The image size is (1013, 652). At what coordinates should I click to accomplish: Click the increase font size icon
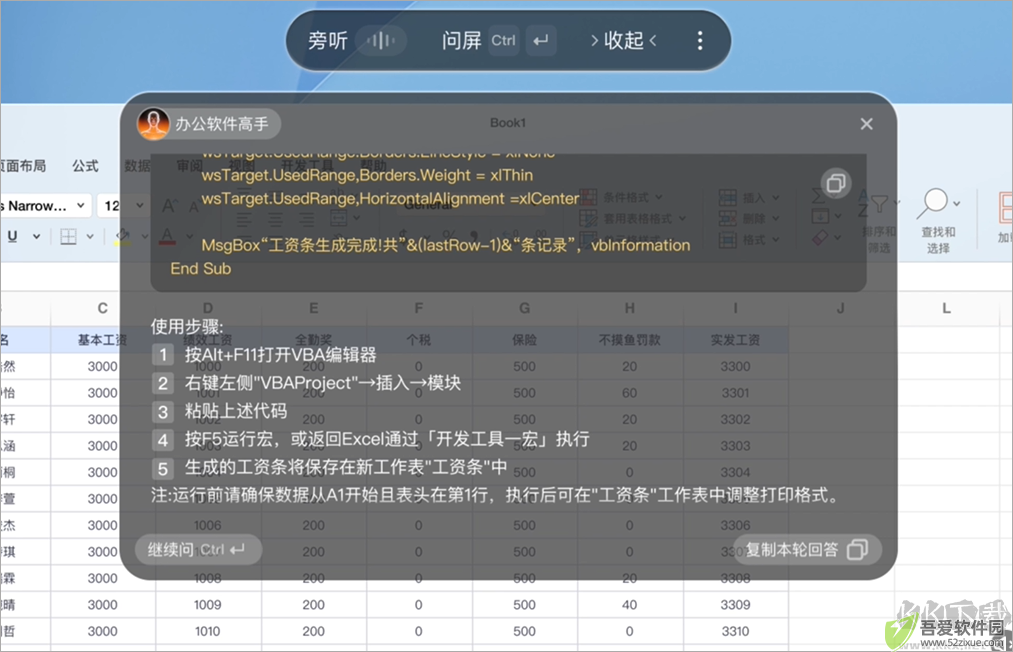tap(169, 205)
